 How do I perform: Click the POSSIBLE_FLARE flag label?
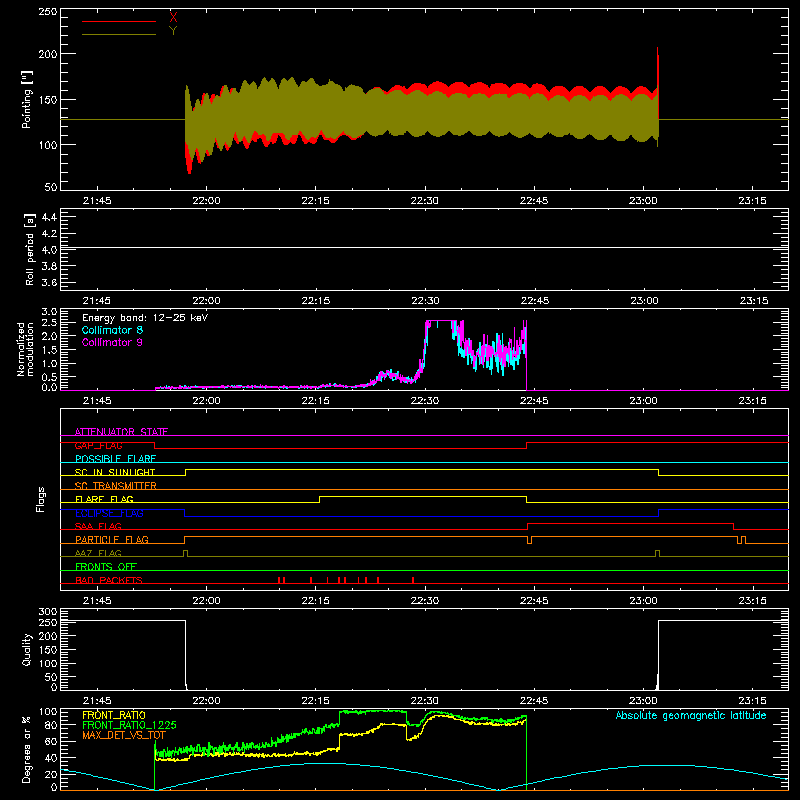[x=115, y=459]
